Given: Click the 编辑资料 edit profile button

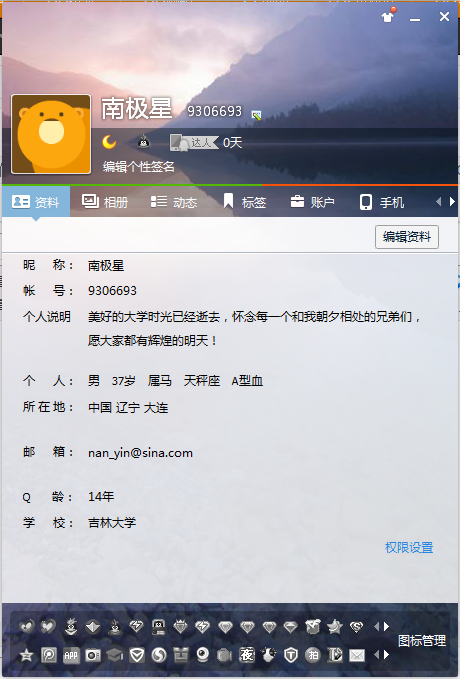Looking at the screenshot, I should [407, 236].
